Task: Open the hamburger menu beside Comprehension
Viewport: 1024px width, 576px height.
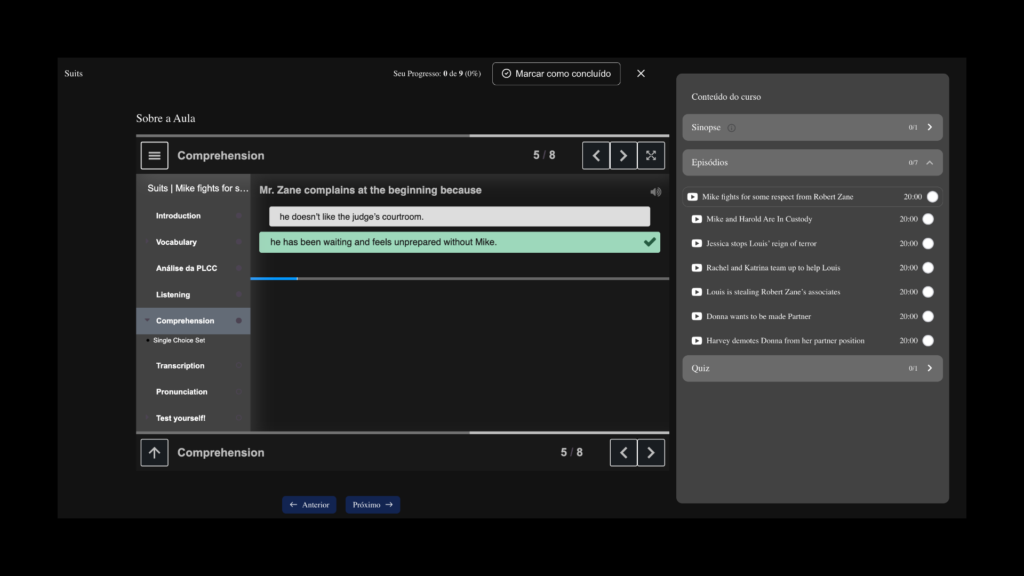Action: (154, 155)
